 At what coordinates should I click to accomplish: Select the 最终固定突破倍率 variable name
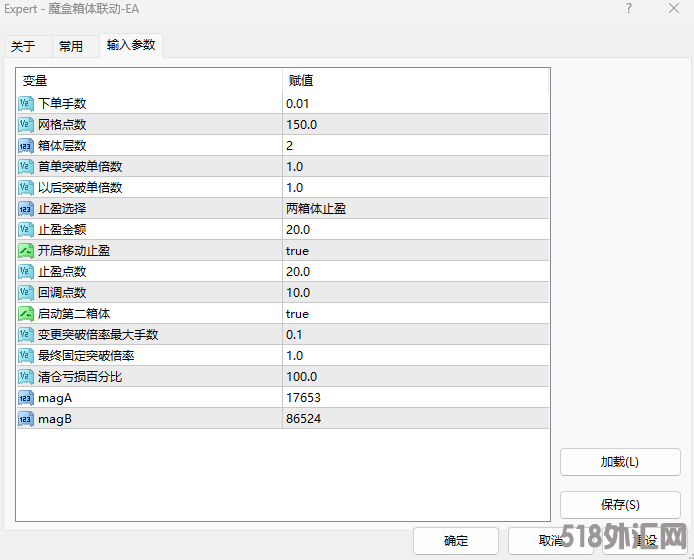click(86, 356)
